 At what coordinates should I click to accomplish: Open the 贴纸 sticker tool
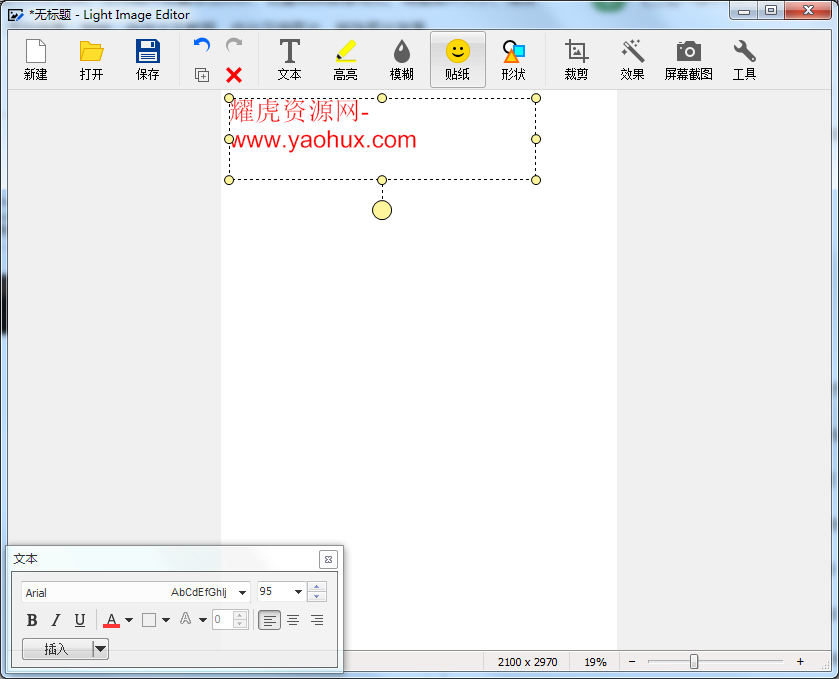457,60
